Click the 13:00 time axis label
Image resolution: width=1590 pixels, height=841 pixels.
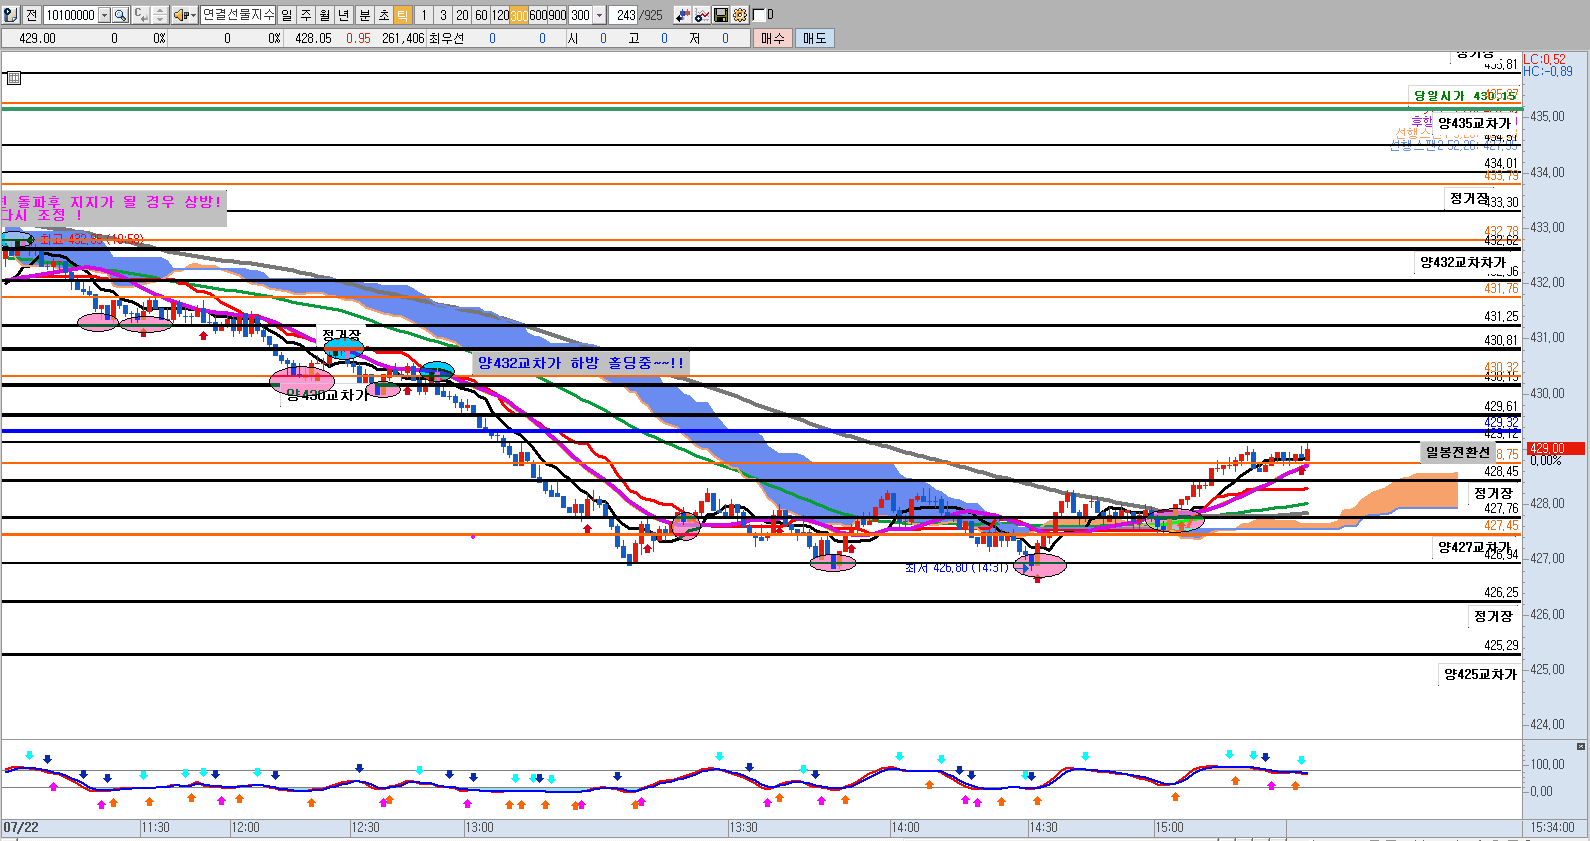479,827
